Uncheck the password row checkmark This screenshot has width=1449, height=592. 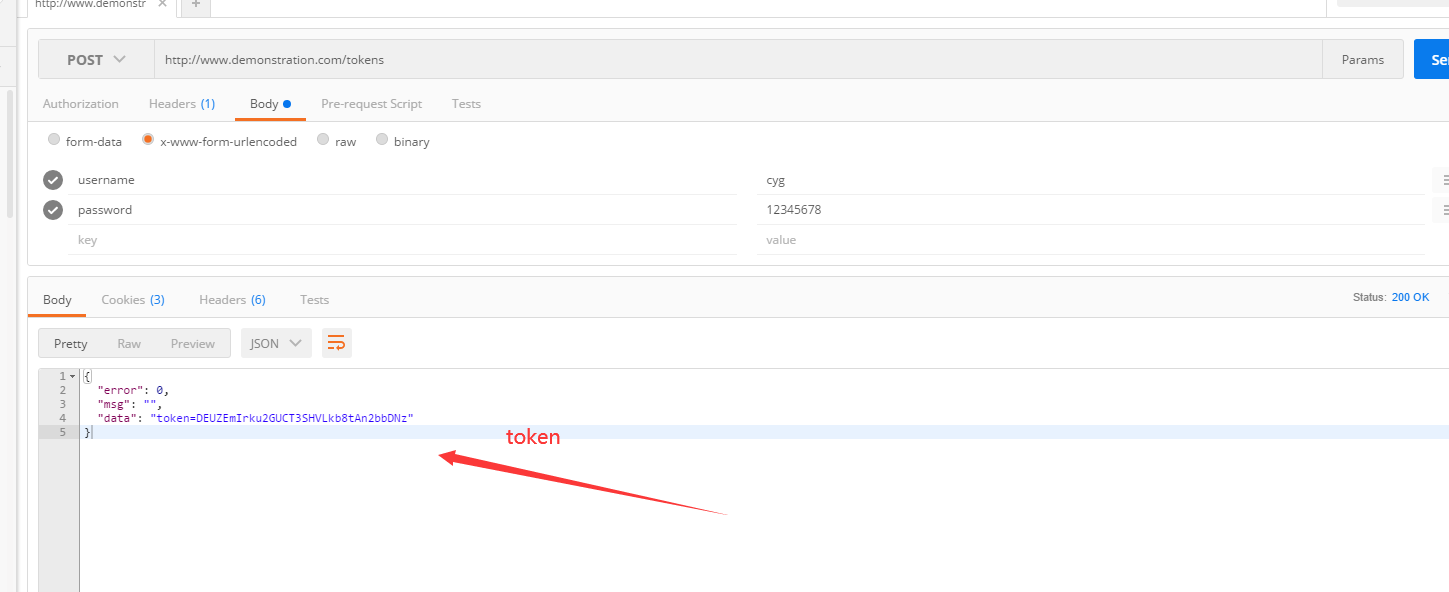coord(53,210)
